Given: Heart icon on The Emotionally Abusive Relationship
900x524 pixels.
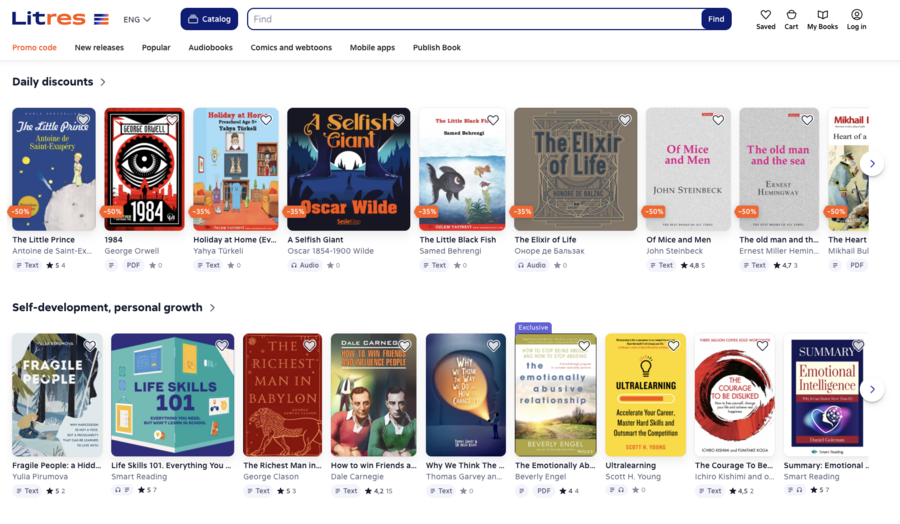Looking at the screenshot, I should 584,346.
